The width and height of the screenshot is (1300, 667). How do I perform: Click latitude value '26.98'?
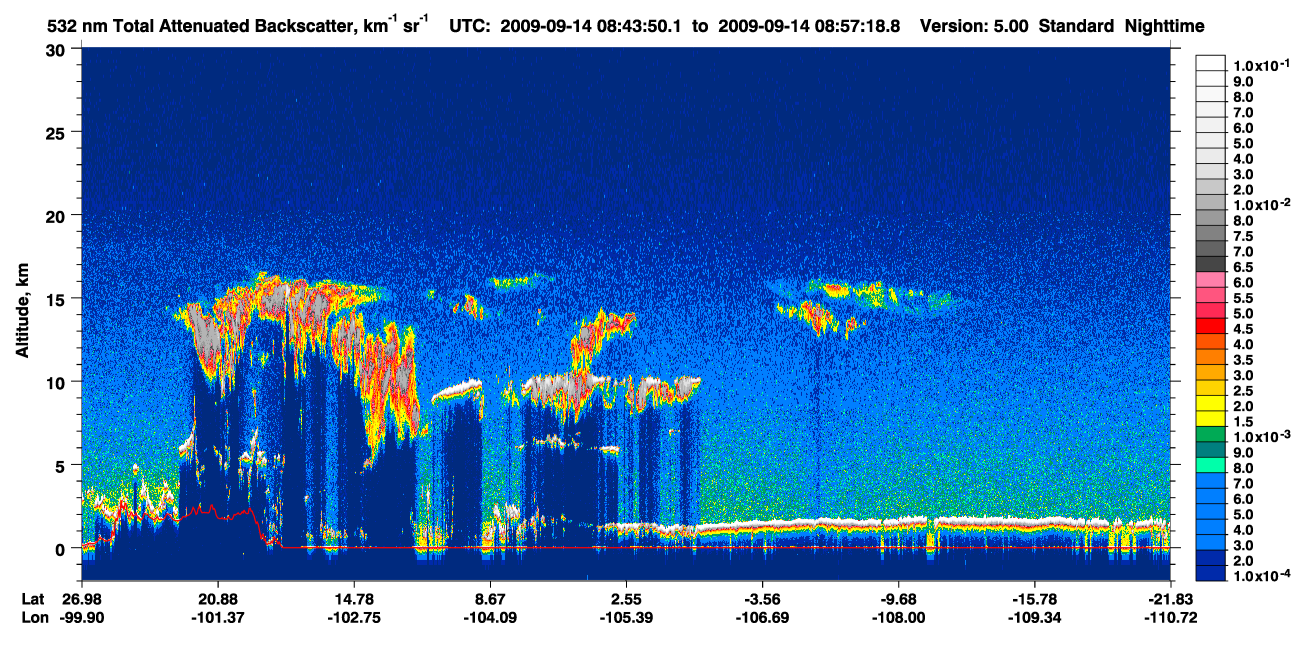point(82,599)
